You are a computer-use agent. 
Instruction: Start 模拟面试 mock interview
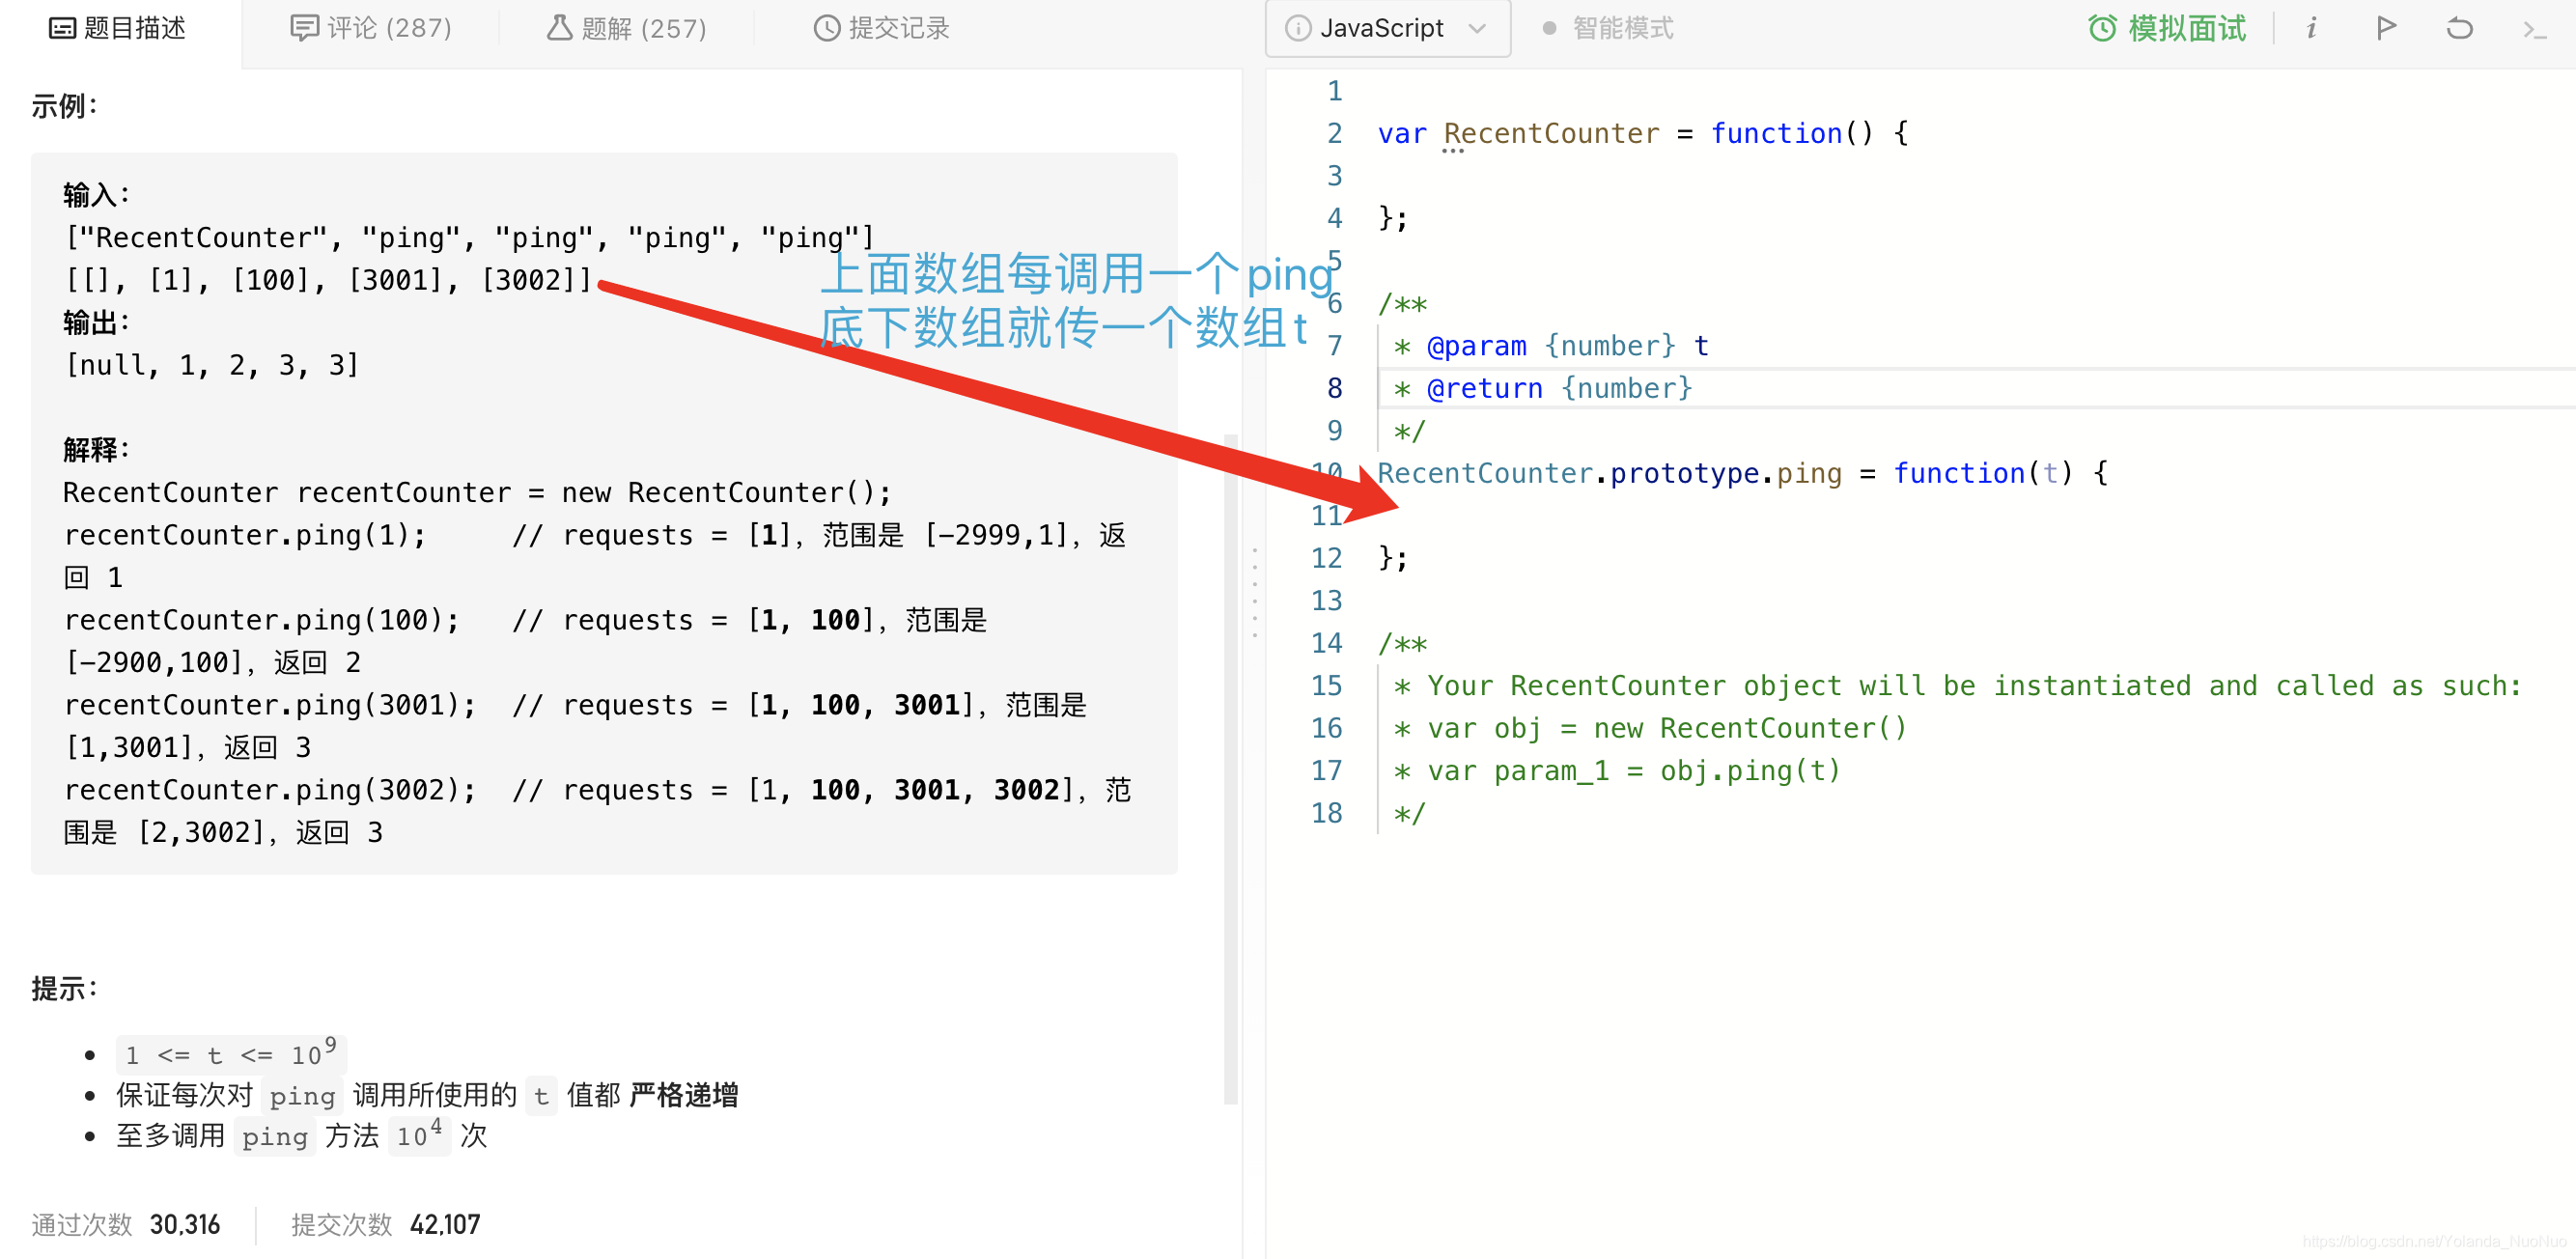tap(2166, 28)
